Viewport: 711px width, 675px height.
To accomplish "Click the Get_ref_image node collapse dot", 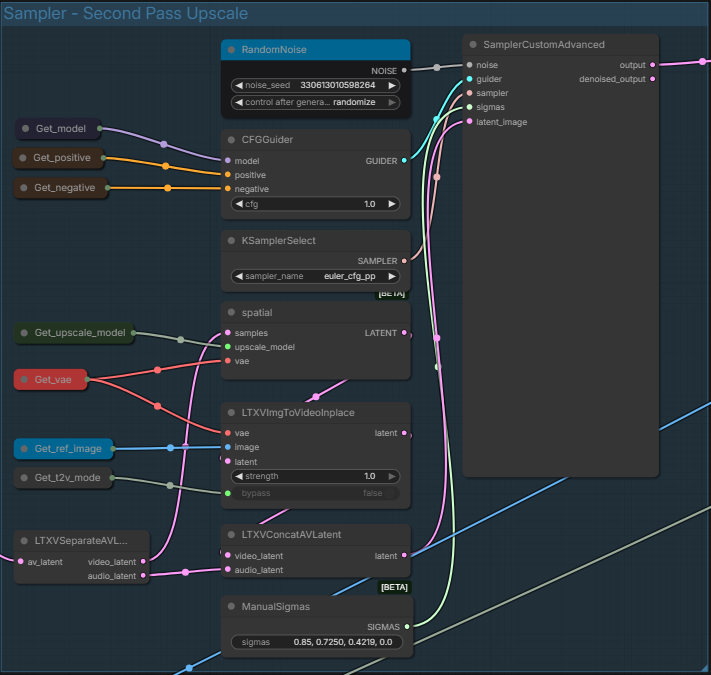I will pyautogui.click(x=25, y=449).
